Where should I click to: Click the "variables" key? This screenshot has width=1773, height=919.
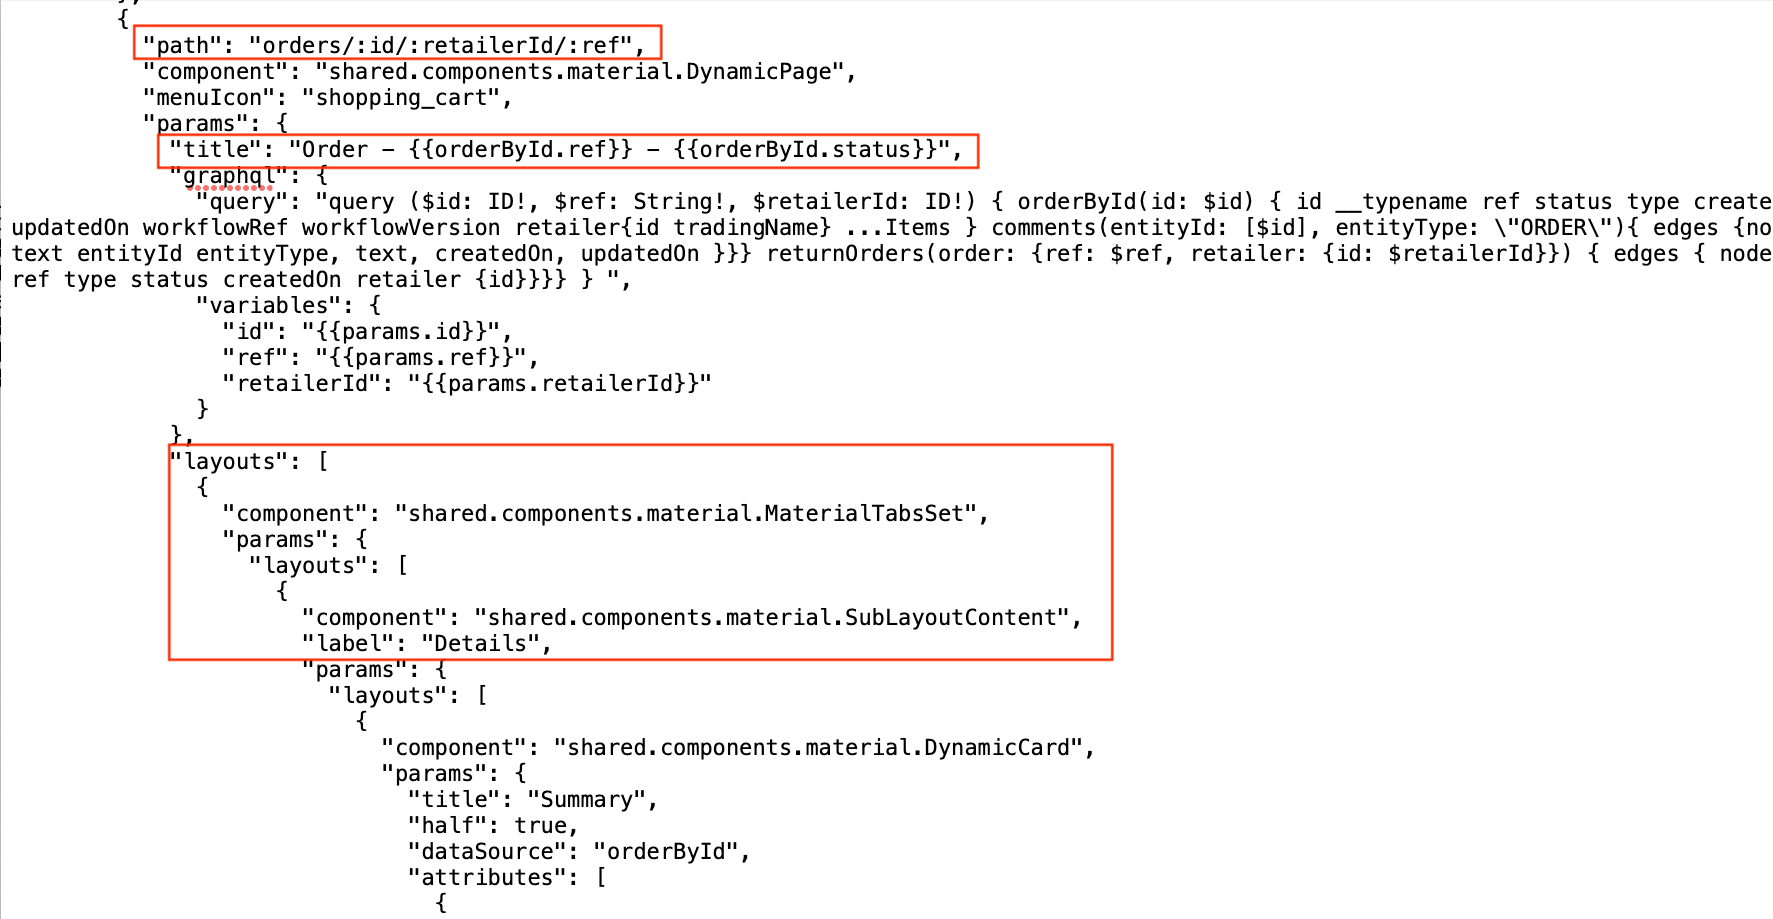pyautogui.click(x=262, y=305)
